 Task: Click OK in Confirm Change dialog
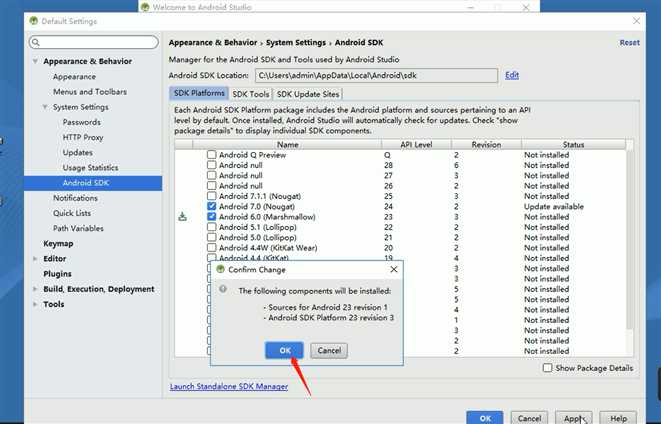click(x=284, y=350)
